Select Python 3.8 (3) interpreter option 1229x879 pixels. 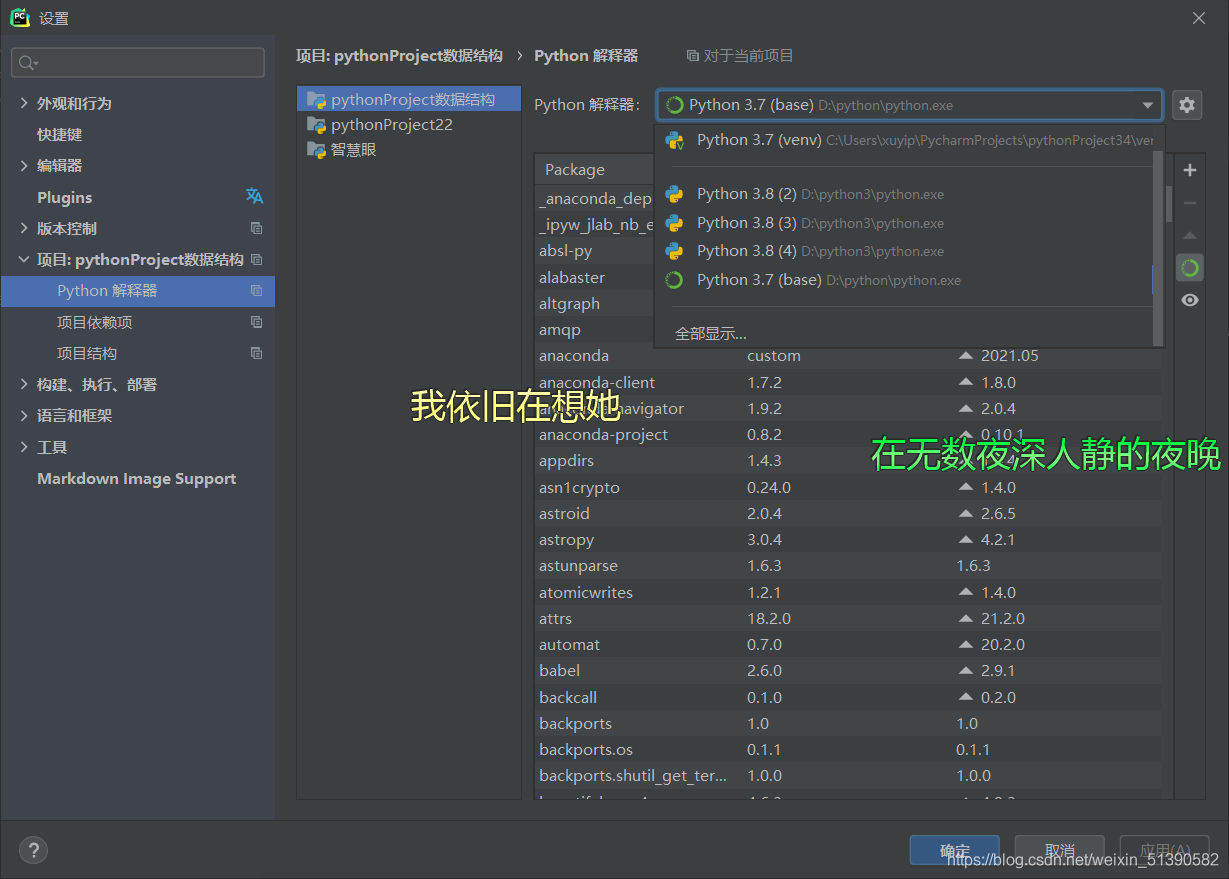pos(903,223)
